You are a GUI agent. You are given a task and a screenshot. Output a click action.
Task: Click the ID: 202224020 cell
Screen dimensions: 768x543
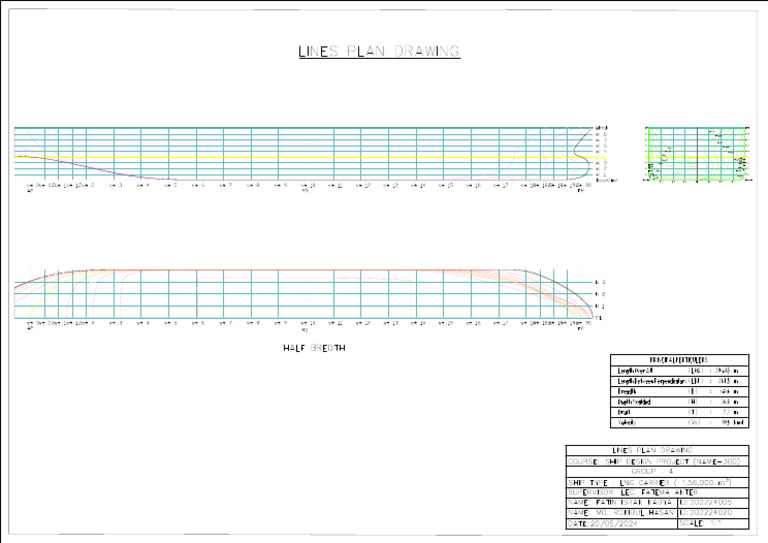(713, 513)
